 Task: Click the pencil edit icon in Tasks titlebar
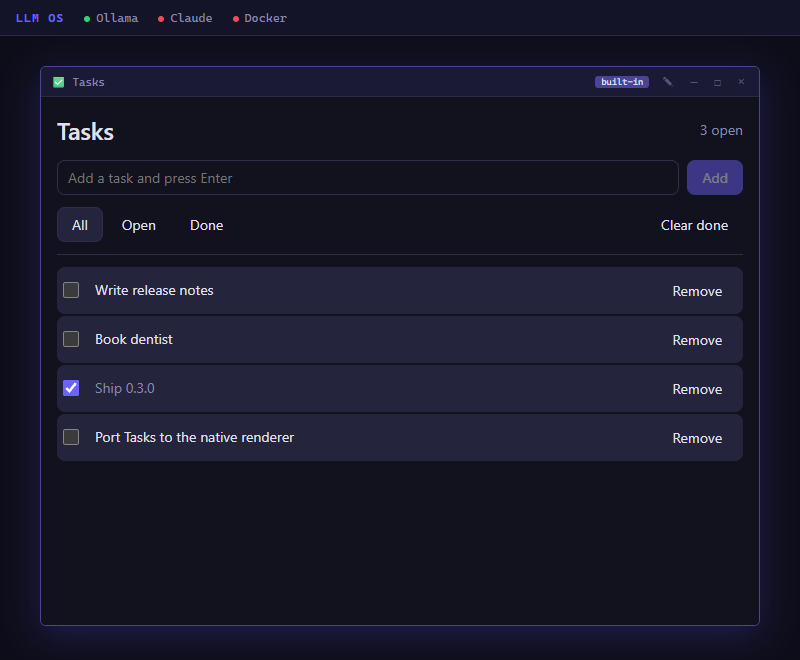pos(667,82)
